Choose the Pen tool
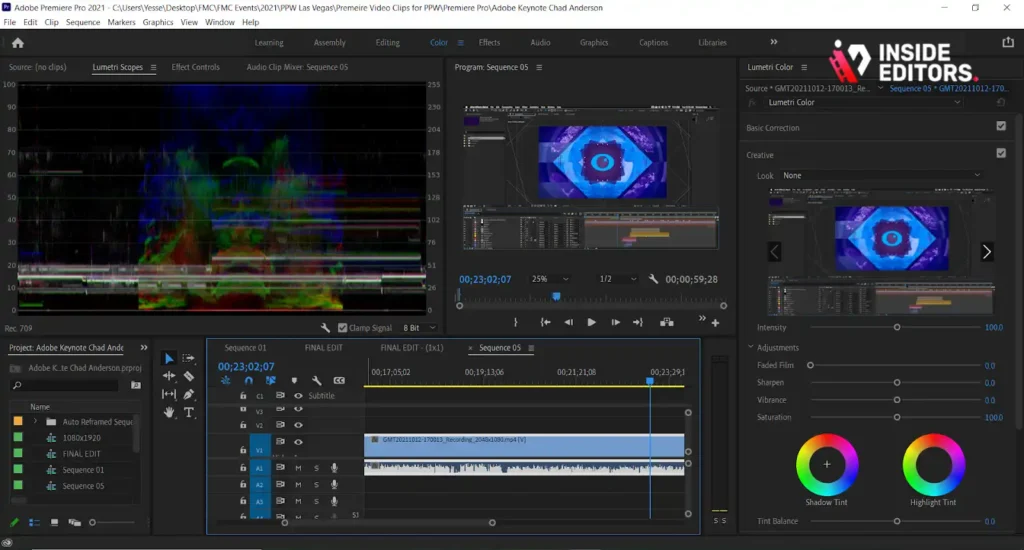The width and height of the screenshot is (1024, 550). point(189,394)
